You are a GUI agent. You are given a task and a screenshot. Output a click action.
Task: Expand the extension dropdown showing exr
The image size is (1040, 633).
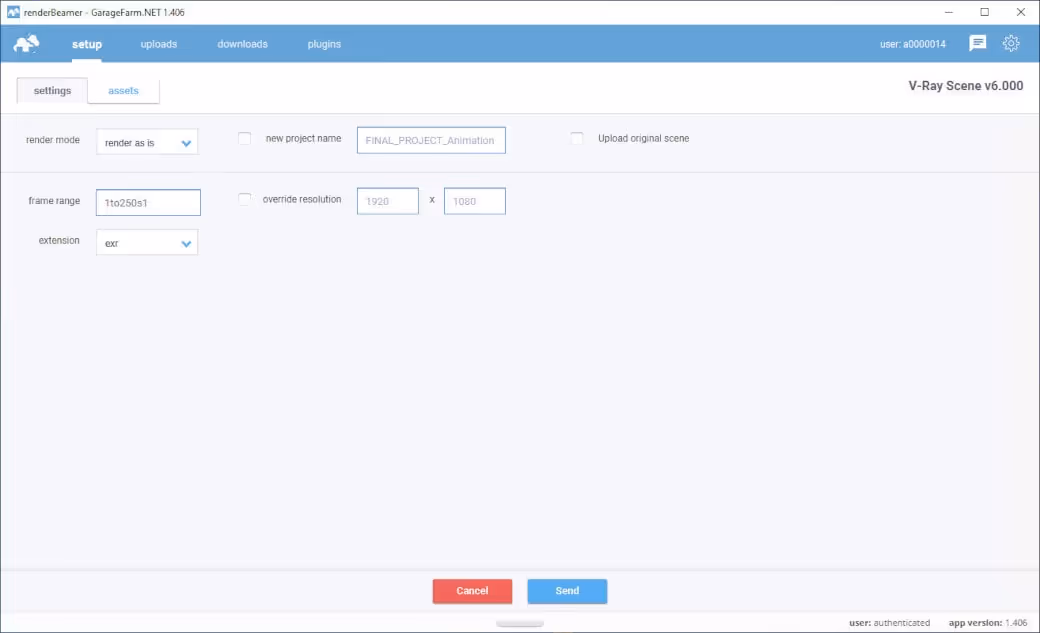click(x=147, y=243)
